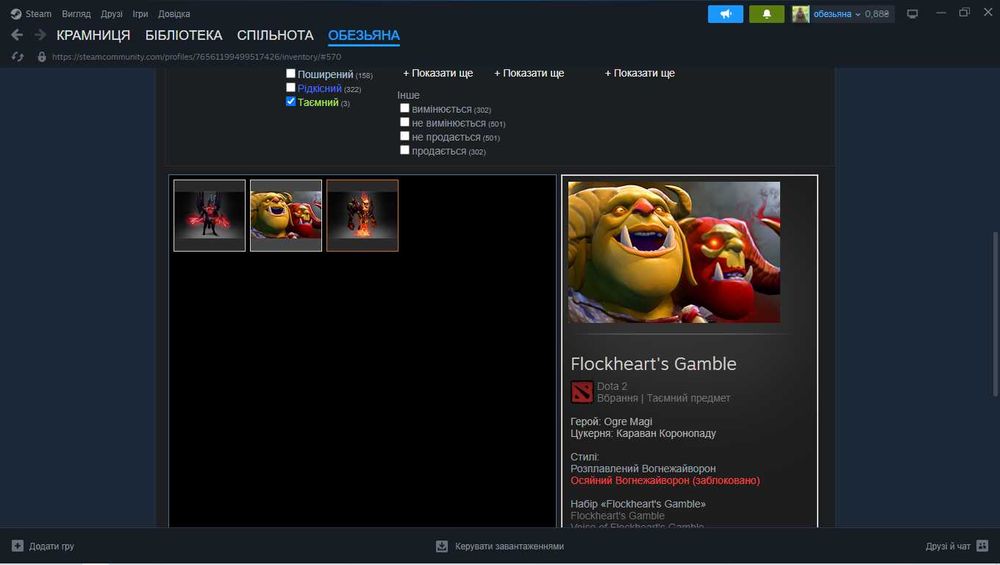Expand first Показати ще filter list
This screenshot has width=1000, height=565.
(x=438, y=73)
